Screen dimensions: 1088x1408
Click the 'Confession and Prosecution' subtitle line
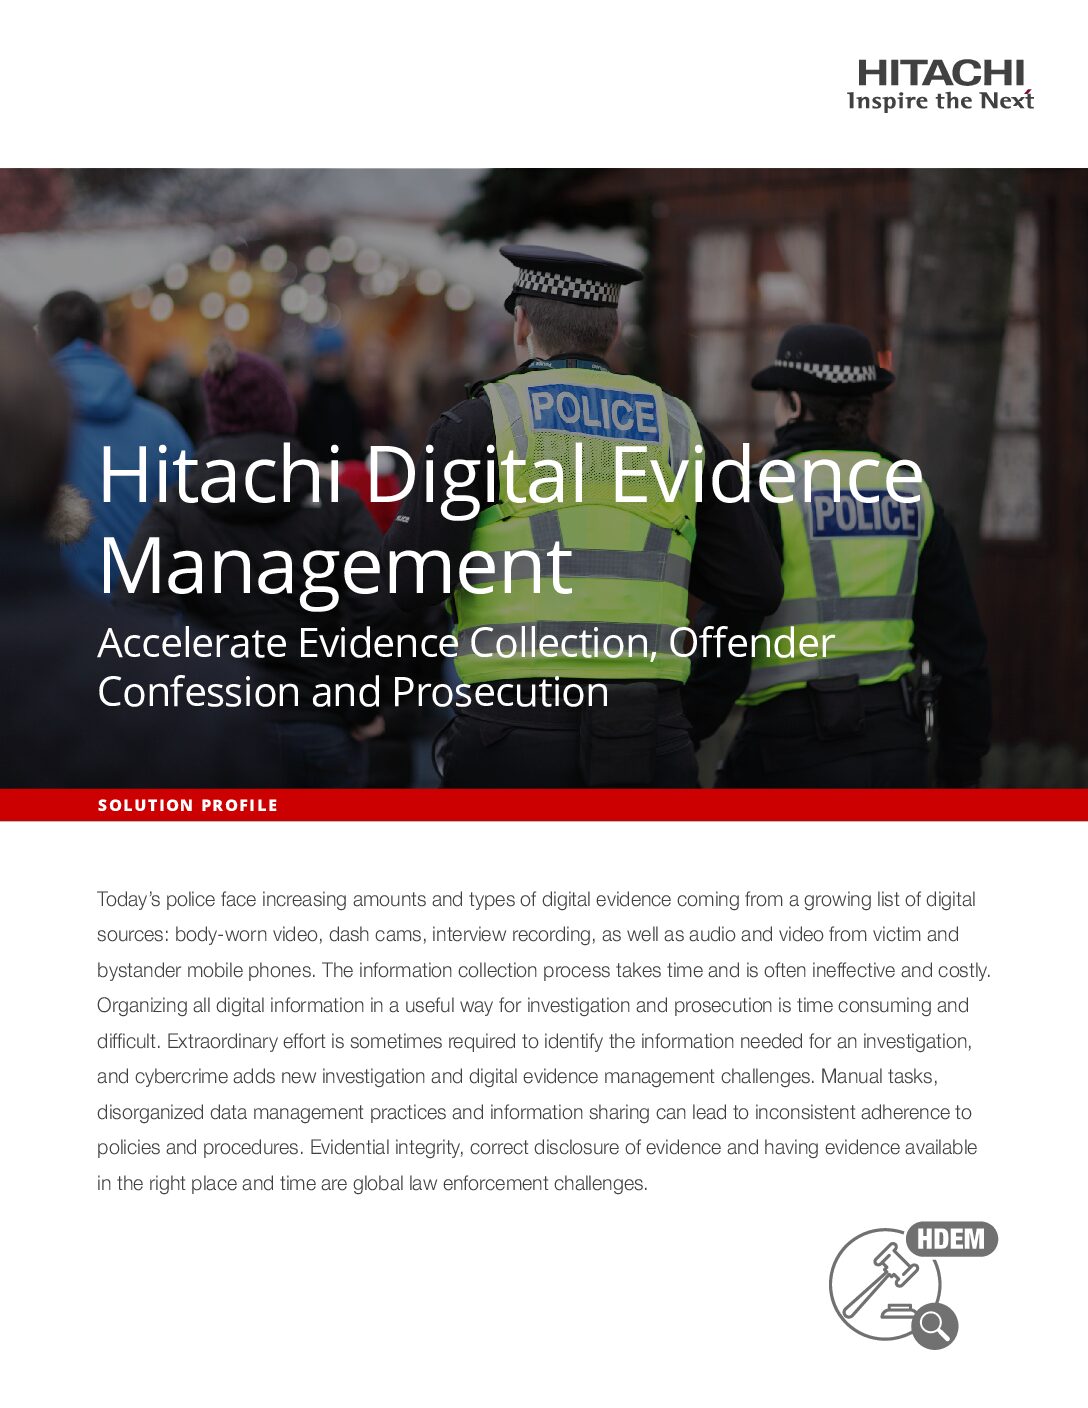353,692
